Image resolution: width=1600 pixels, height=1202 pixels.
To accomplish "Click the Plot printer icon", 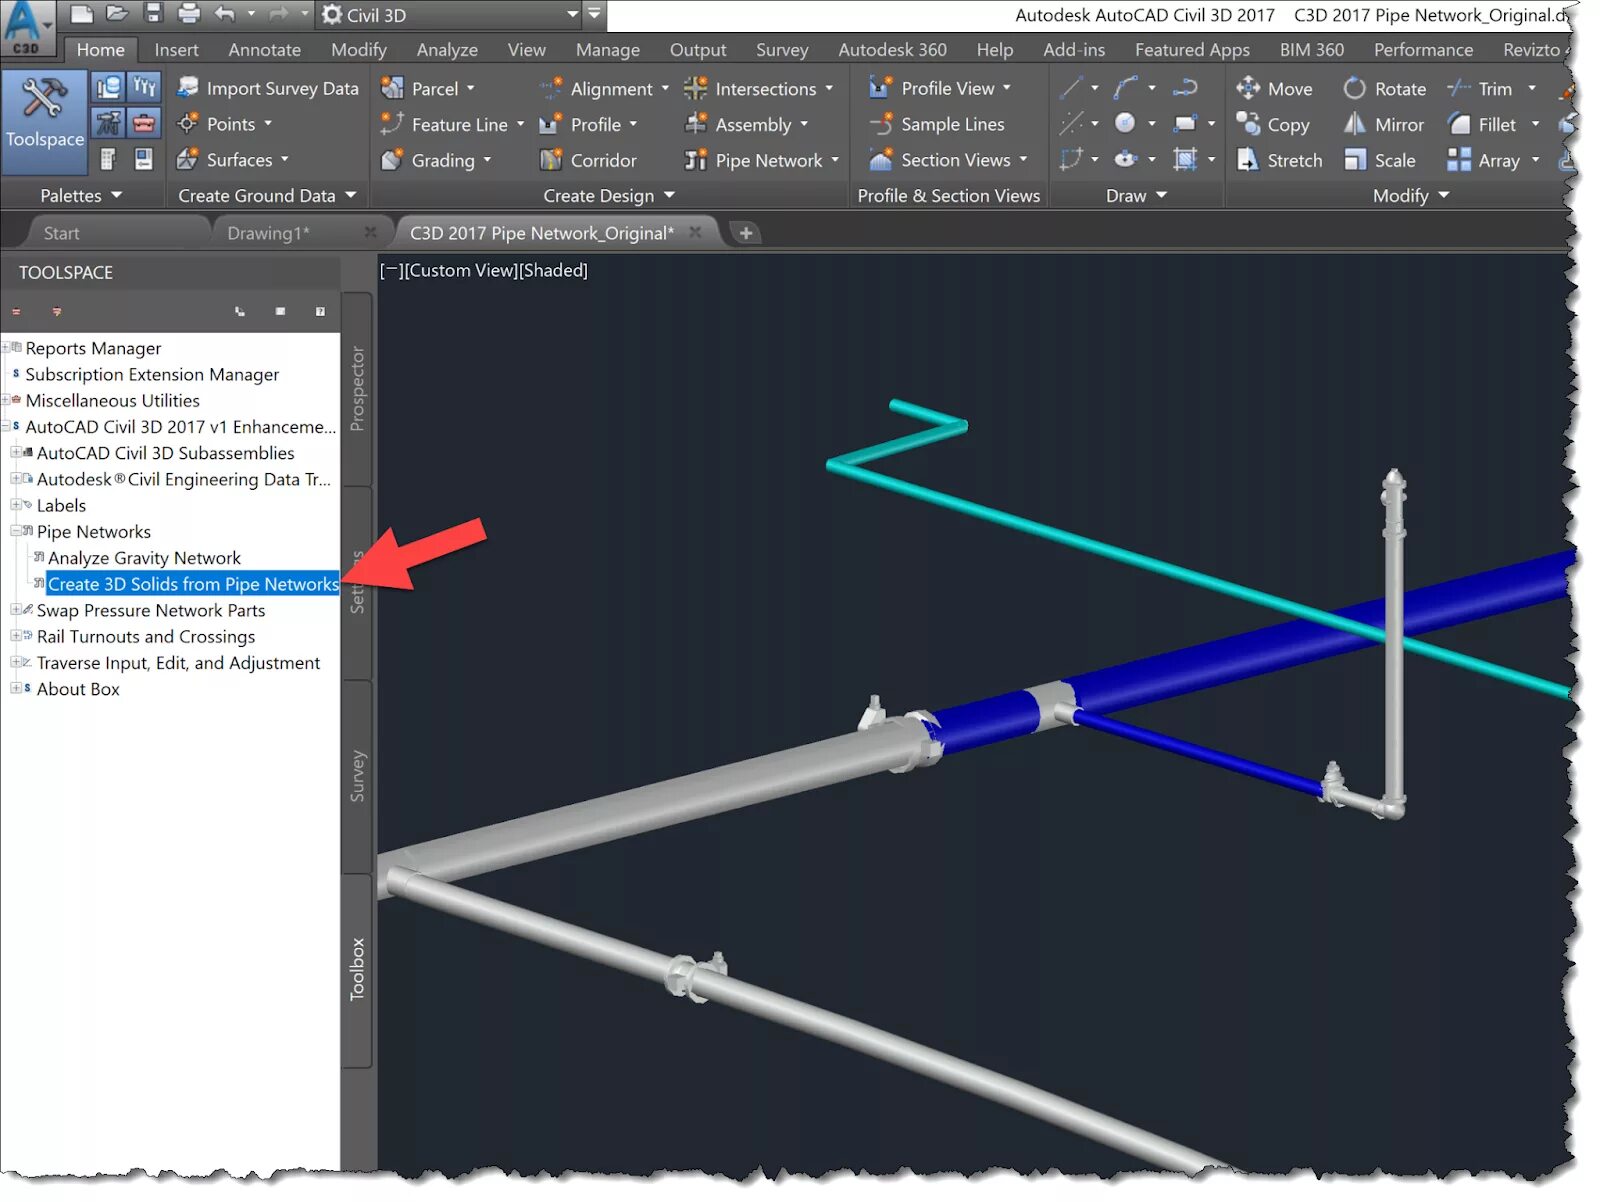I will [x=189, y=14].
